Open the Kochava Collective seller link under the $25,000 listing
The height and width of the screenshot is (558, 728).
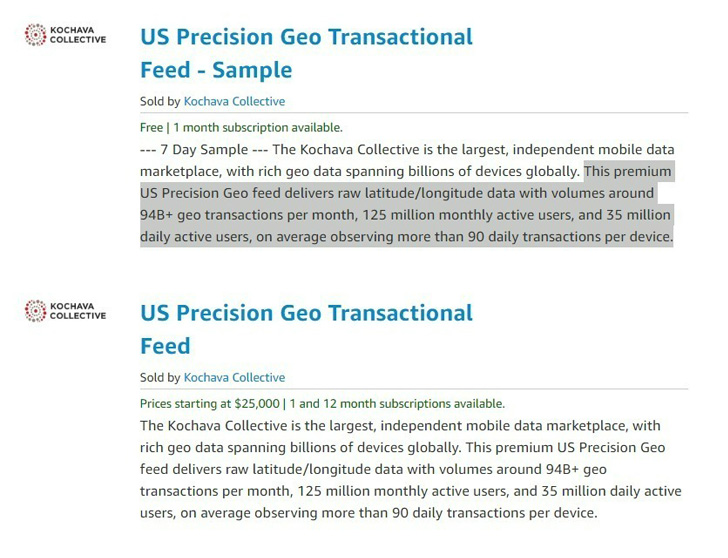234,377
